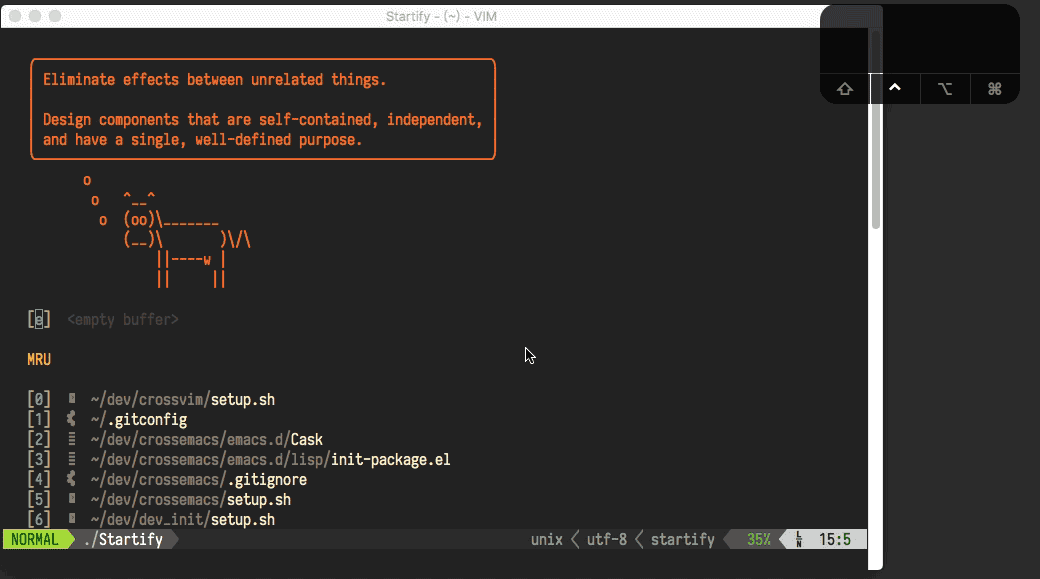Click the quote line 'Eliminate effects between unrelated things.'

coord(214,80)
